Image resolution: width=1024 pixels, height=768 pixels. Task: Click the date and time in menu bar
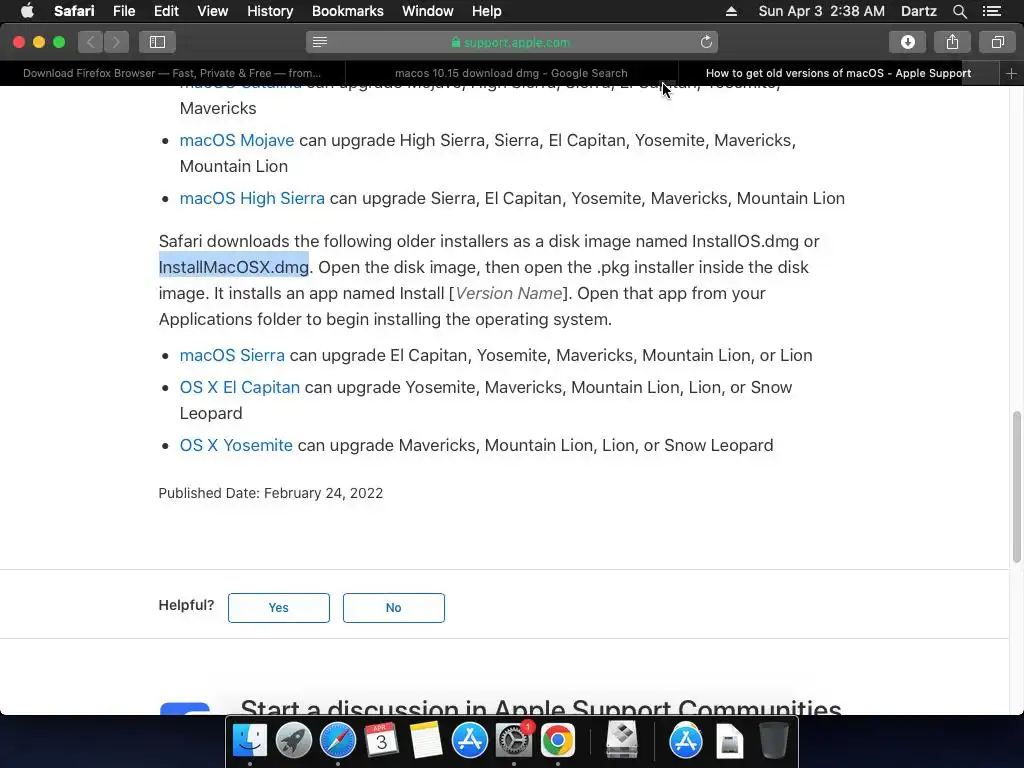click(x=822, y=11)
